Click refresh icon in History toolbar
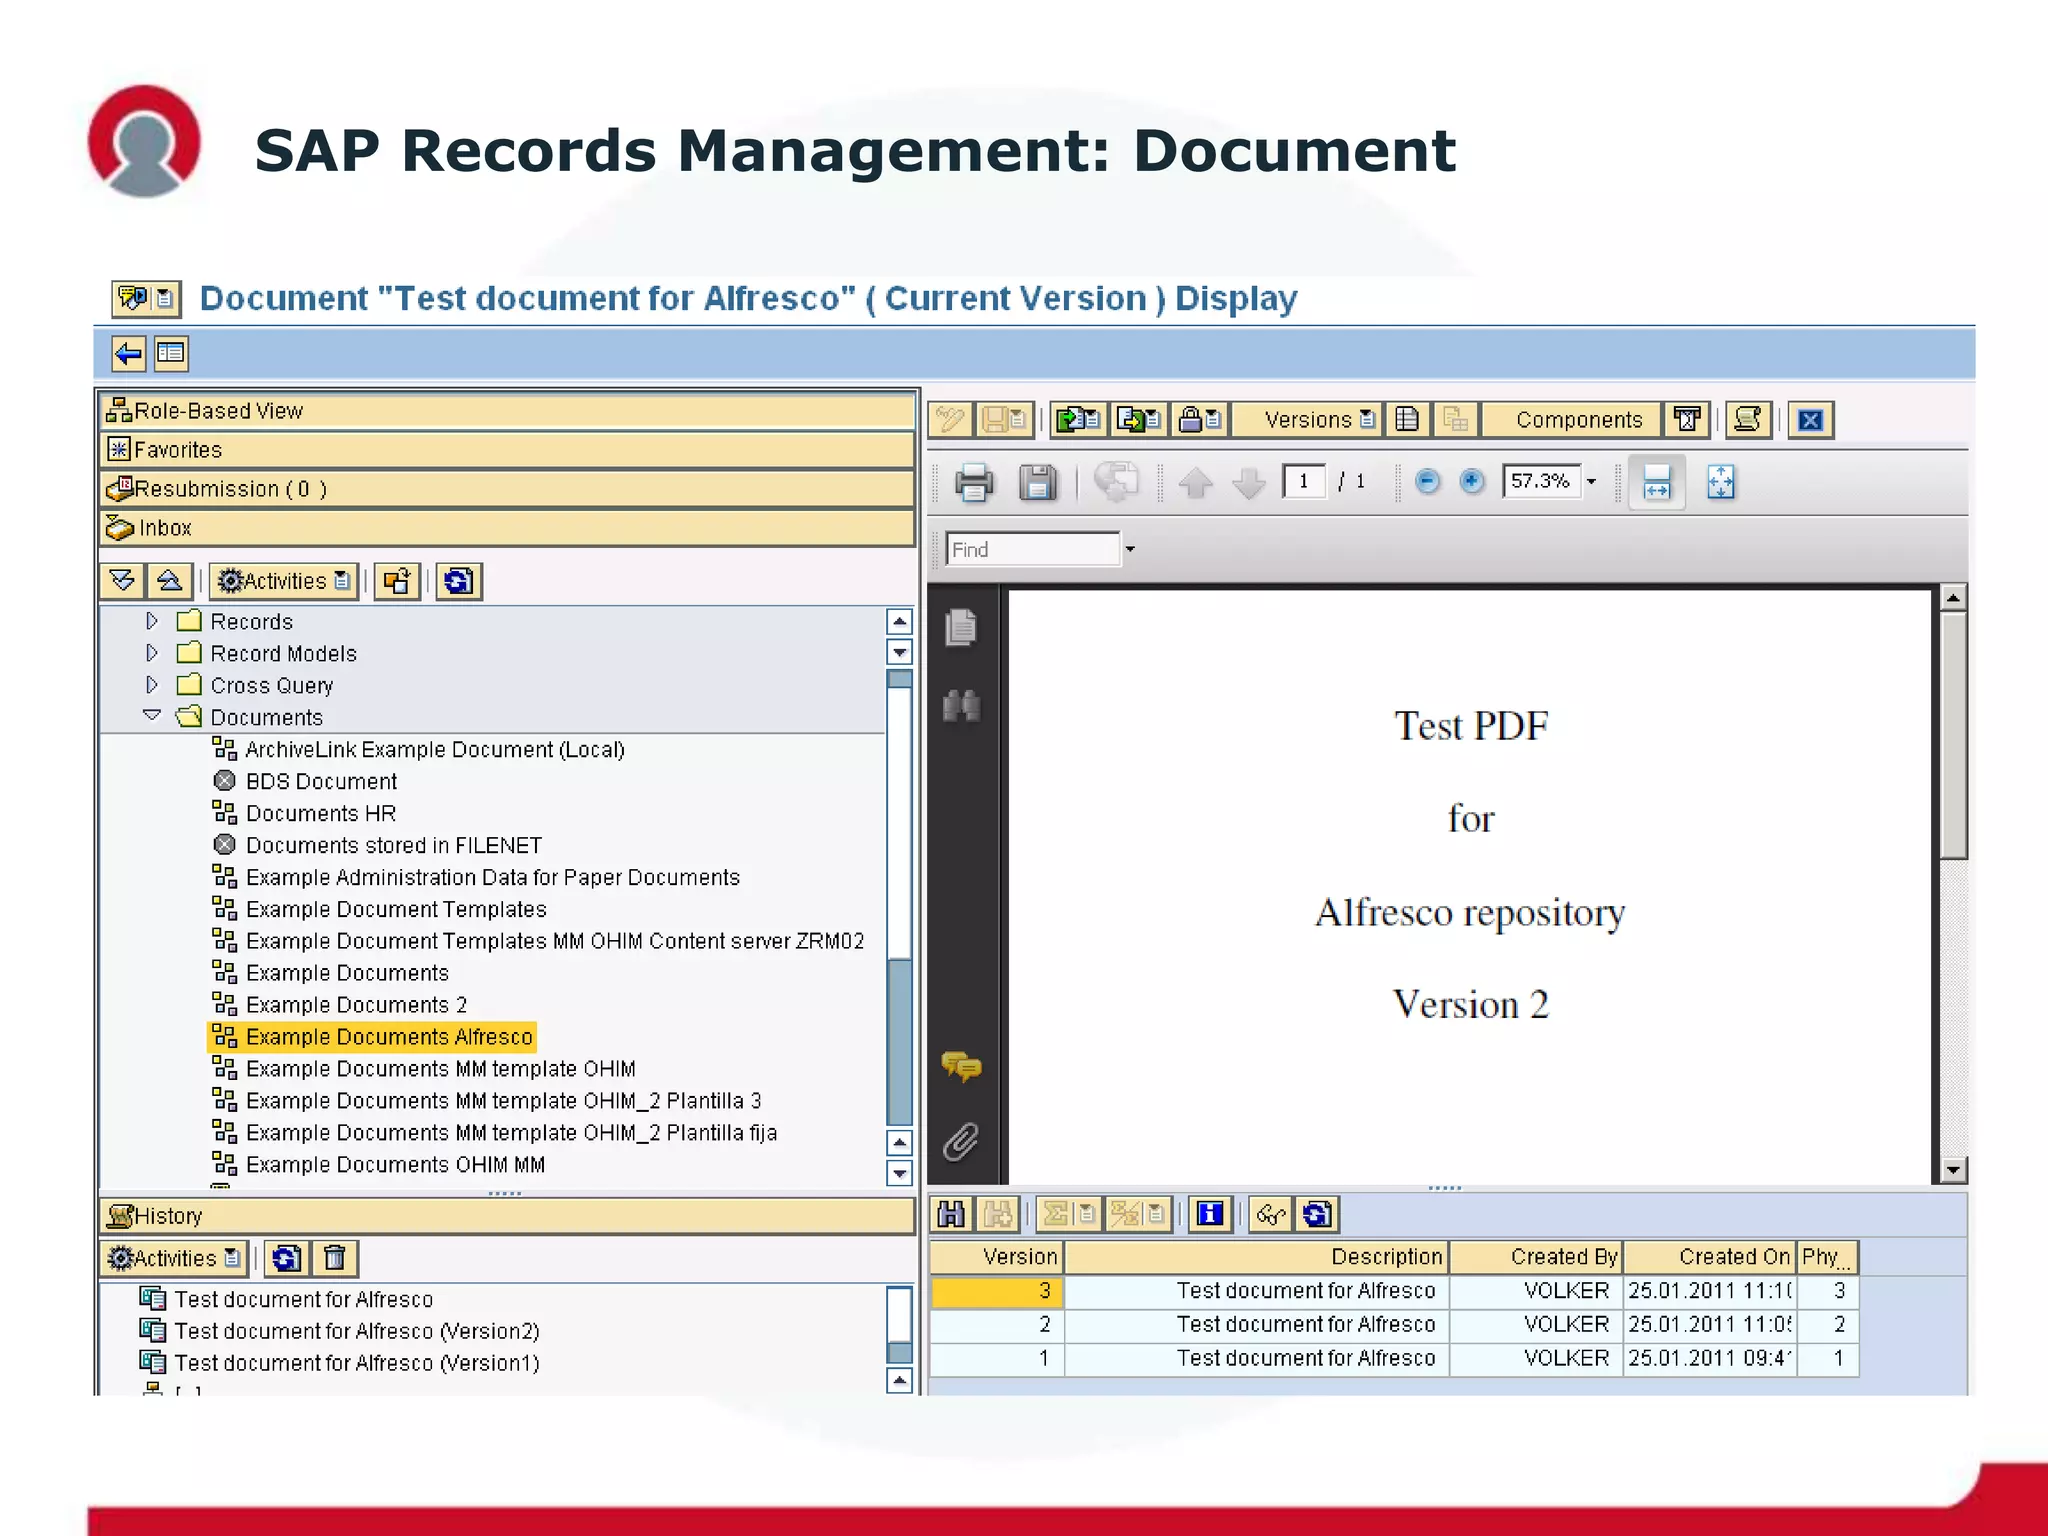The image size is (2048, 1536). 287,1258
